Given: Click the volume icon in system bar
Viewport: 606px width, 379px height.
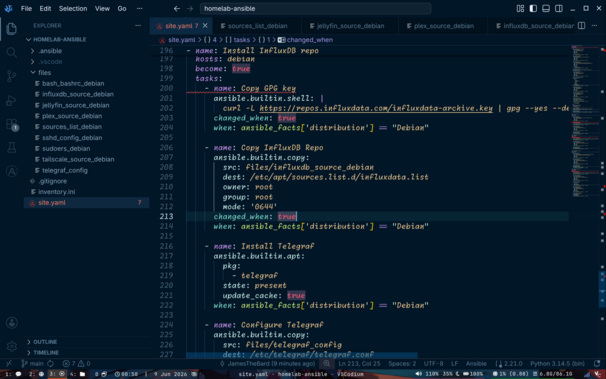Looking at the screenshot, I should click(419, 374).
